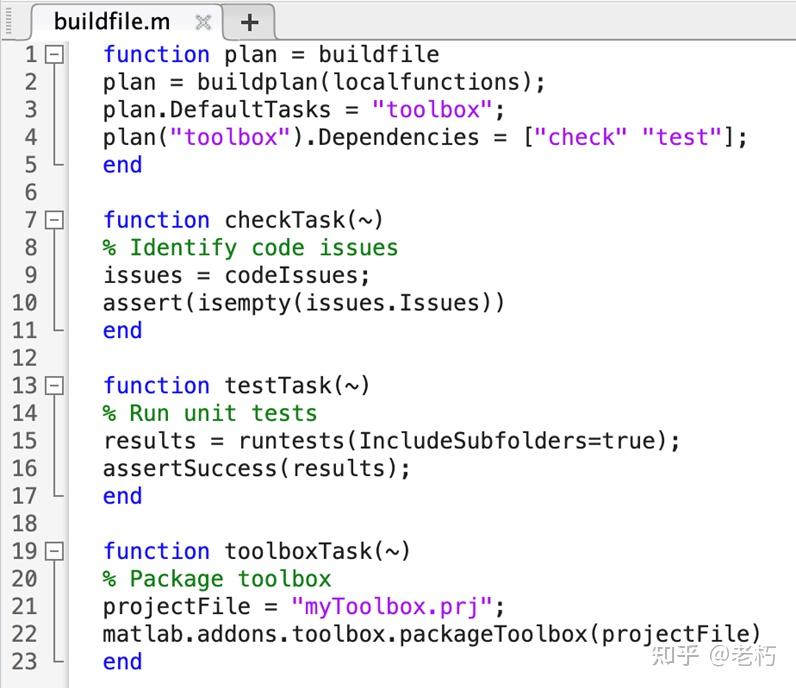This screenshot has width=796, height=688.
Task: Collapse the checkTask function block
Action: tap(55, 220)
